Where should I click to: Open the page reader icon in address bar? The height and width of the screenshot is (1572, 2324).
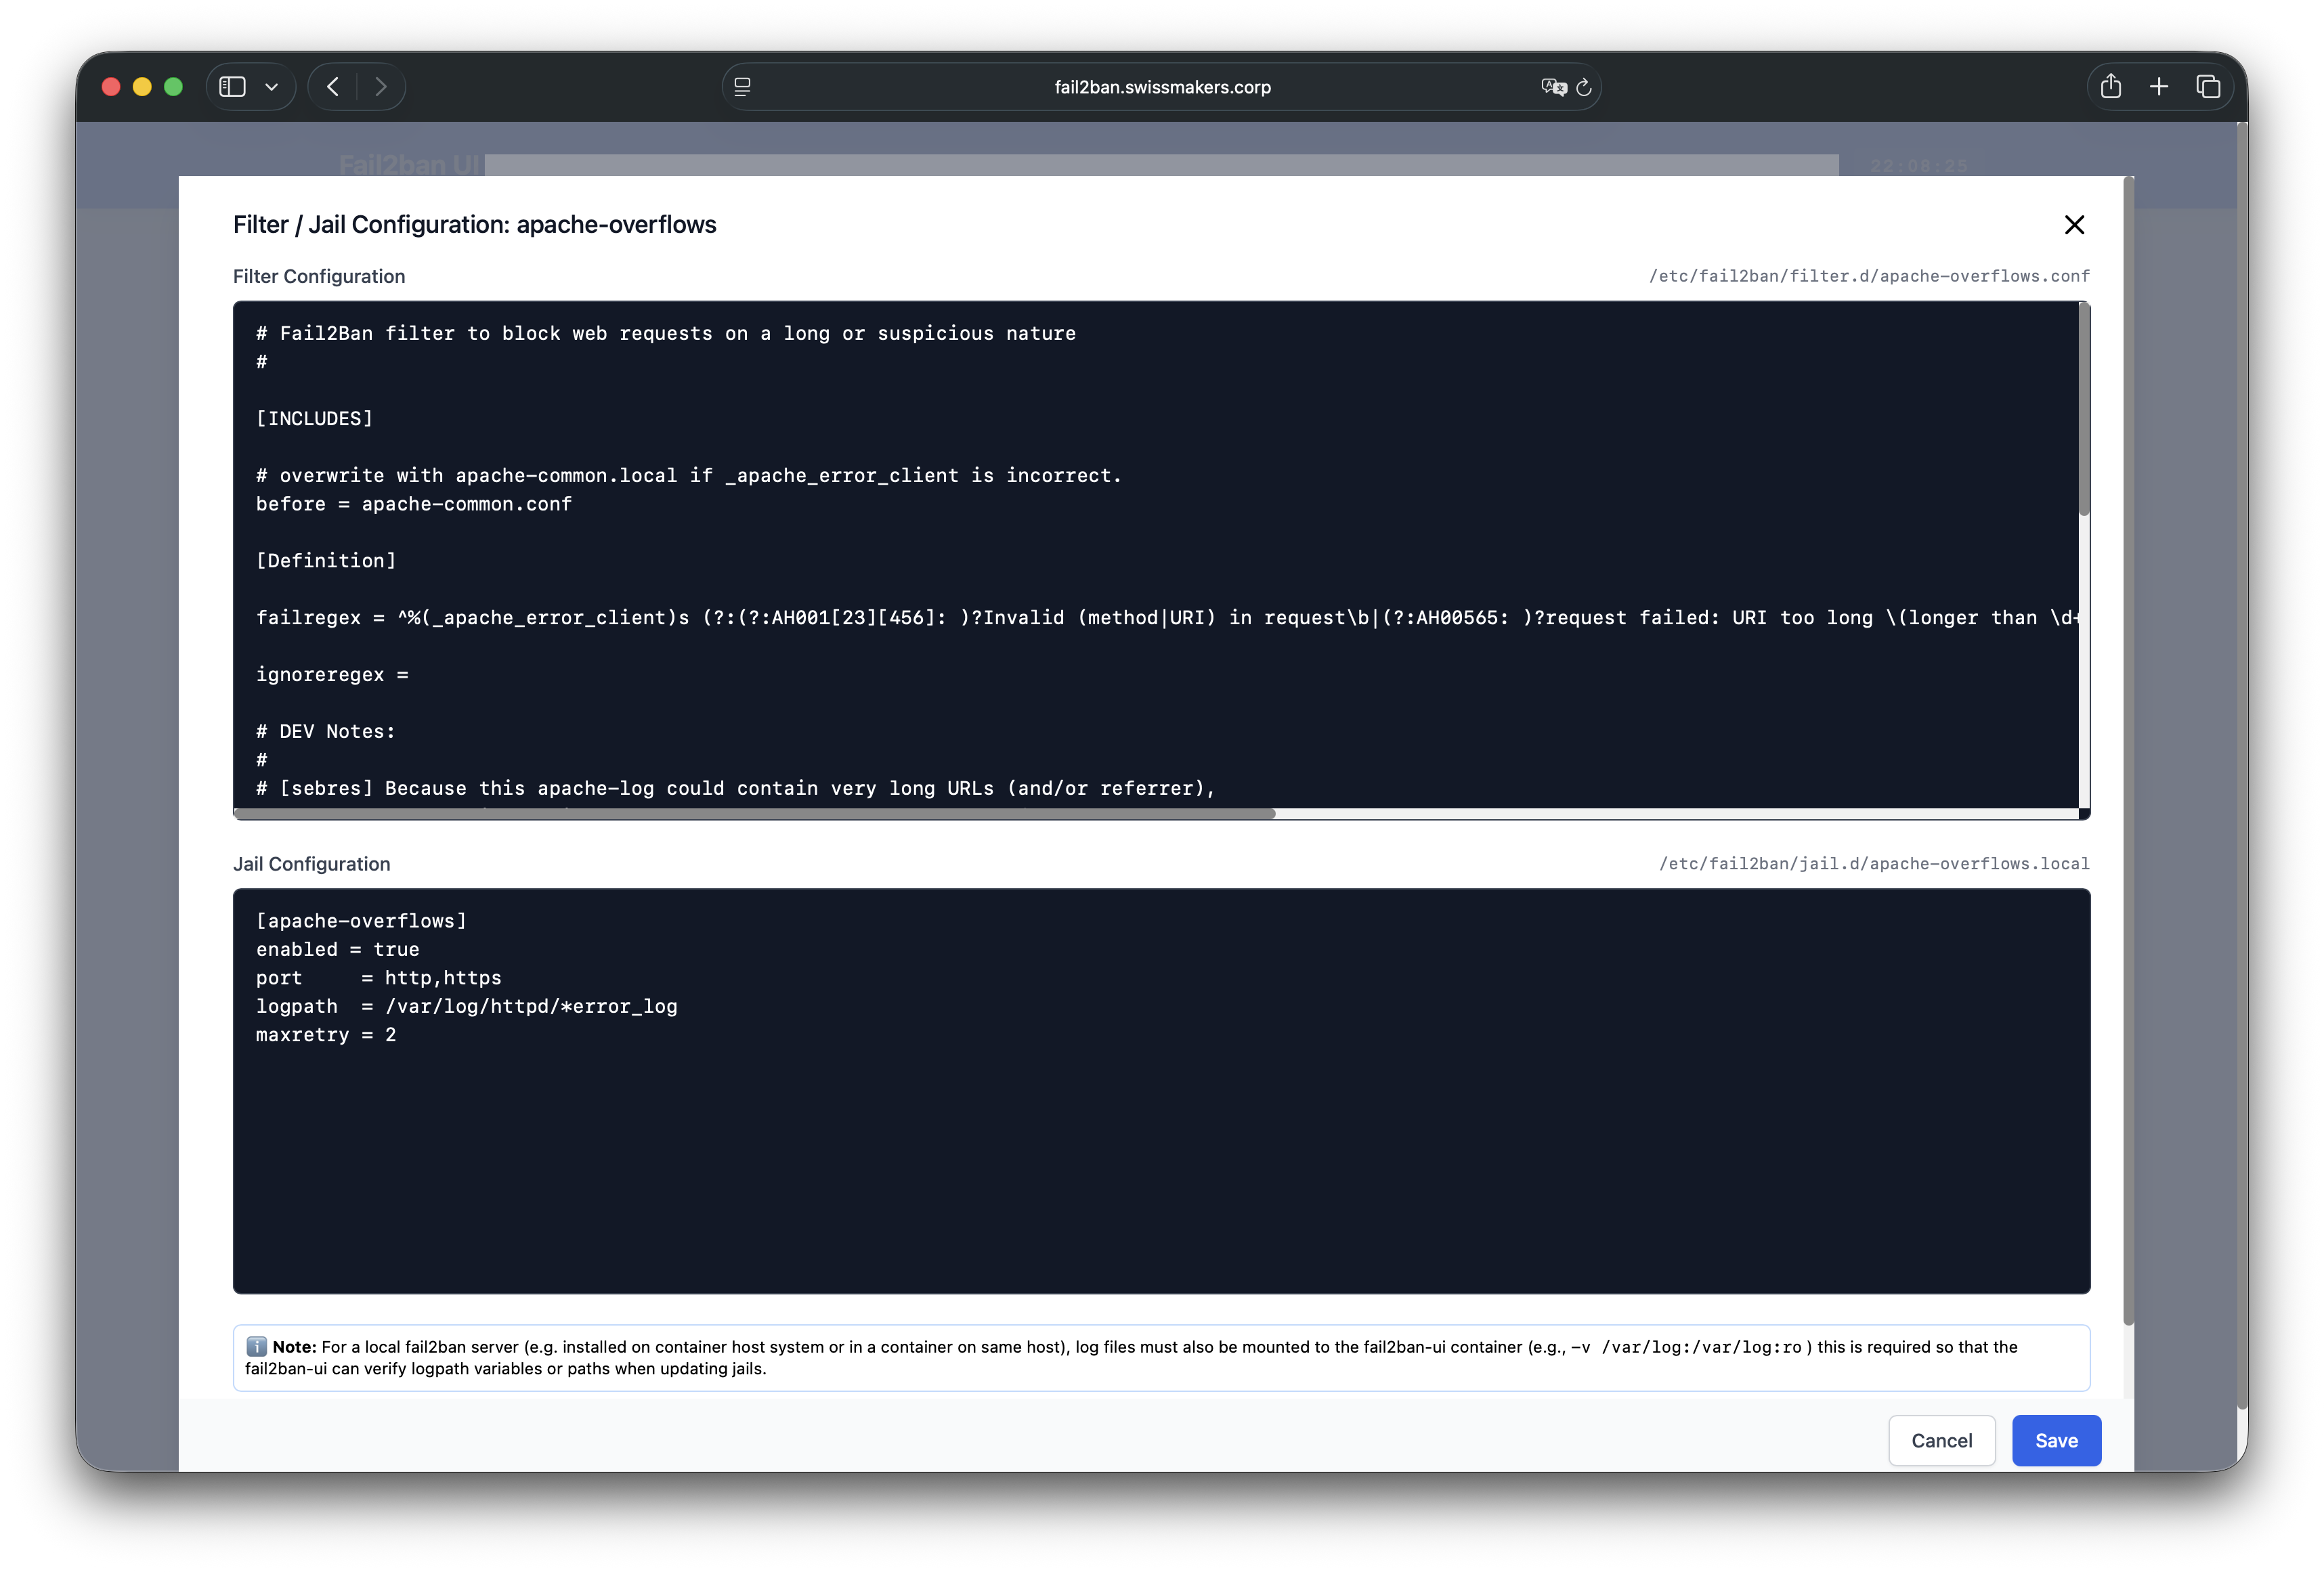[742, 87]
